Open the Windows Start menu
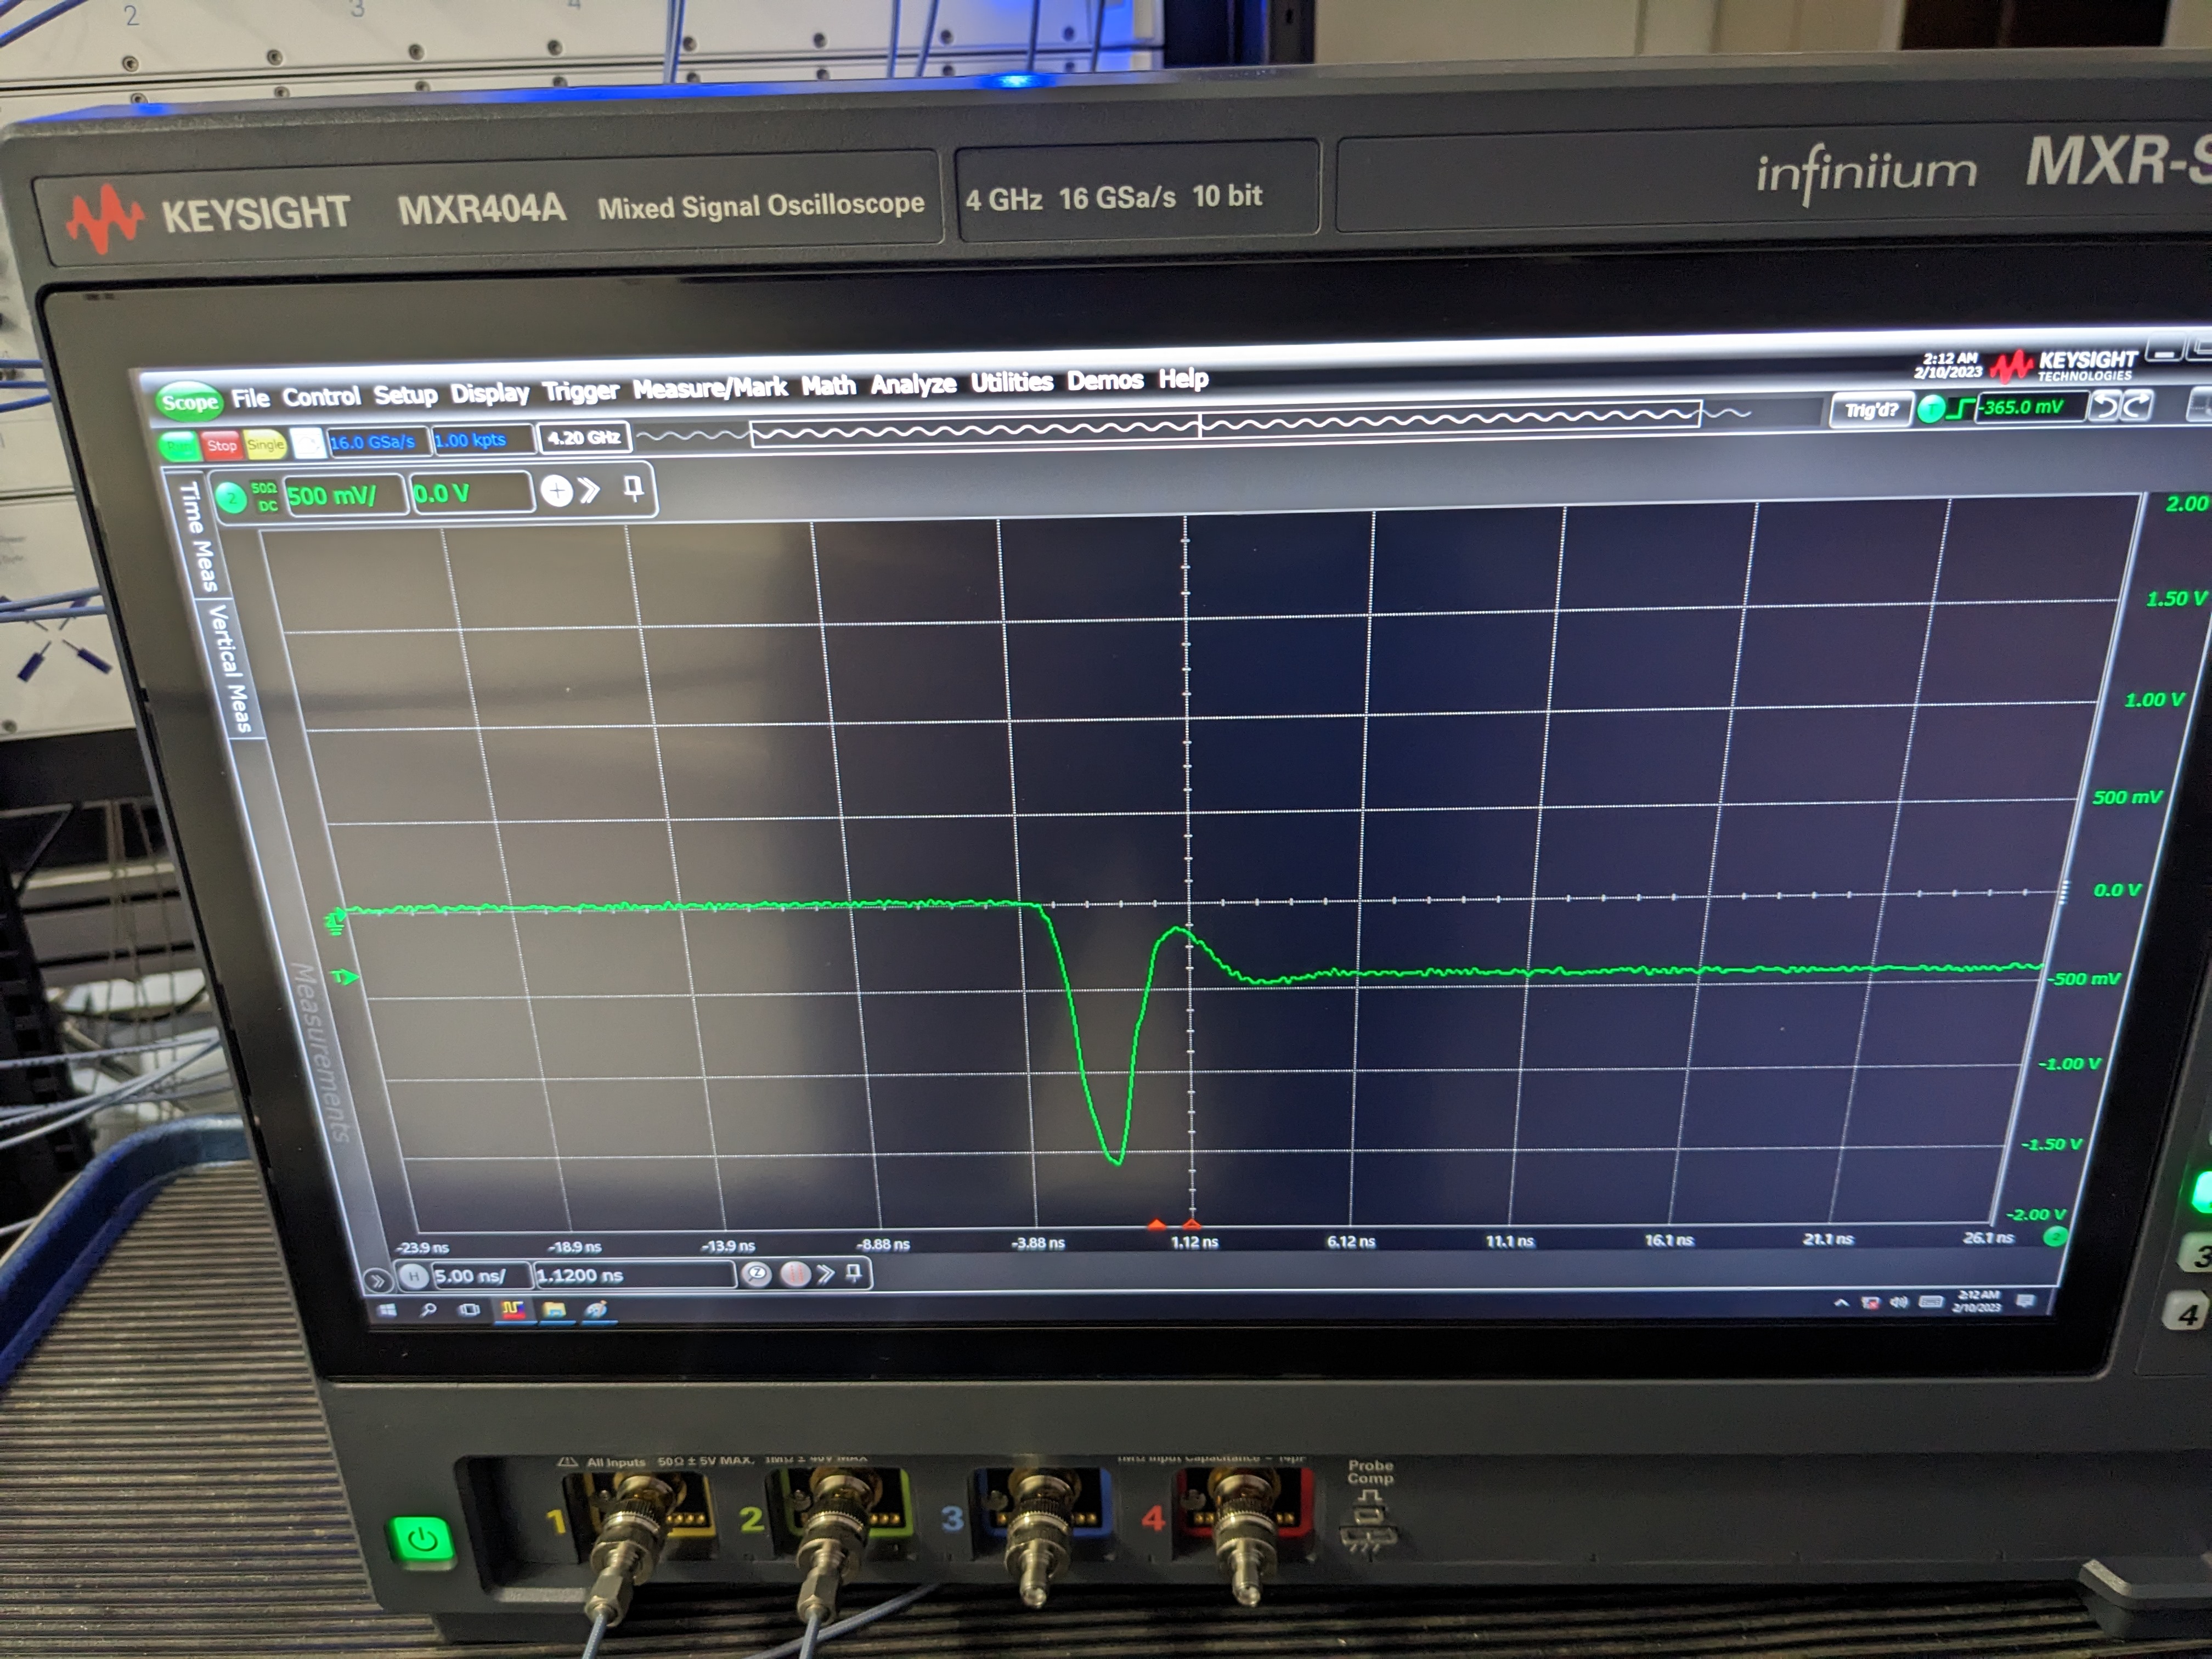 pos(388,1310)
